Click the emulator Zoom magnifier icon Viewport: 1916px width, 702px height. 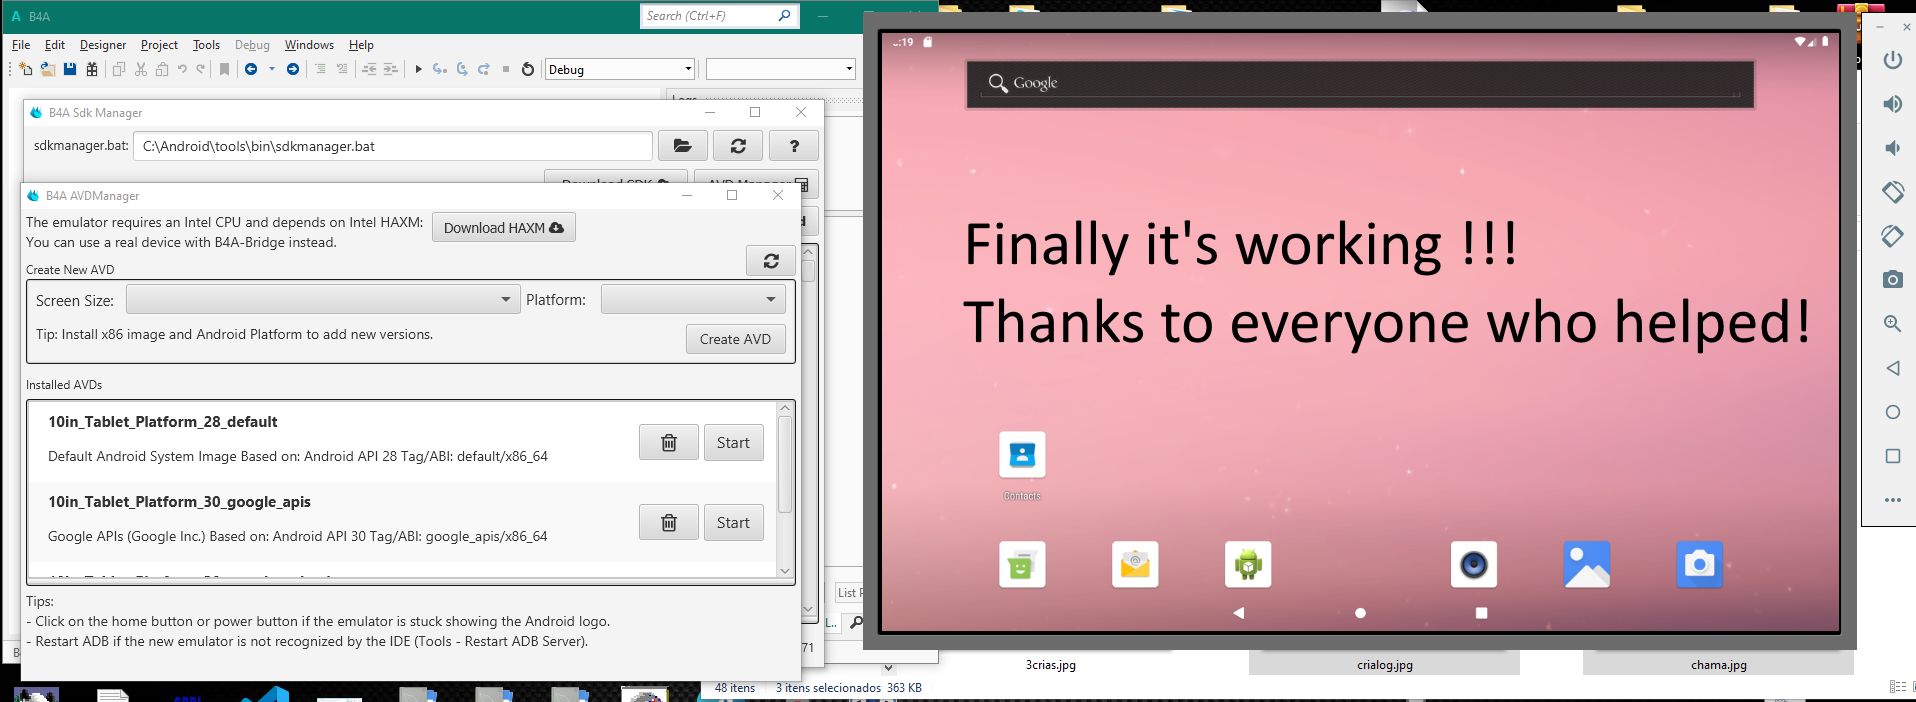click(1892, 324)
